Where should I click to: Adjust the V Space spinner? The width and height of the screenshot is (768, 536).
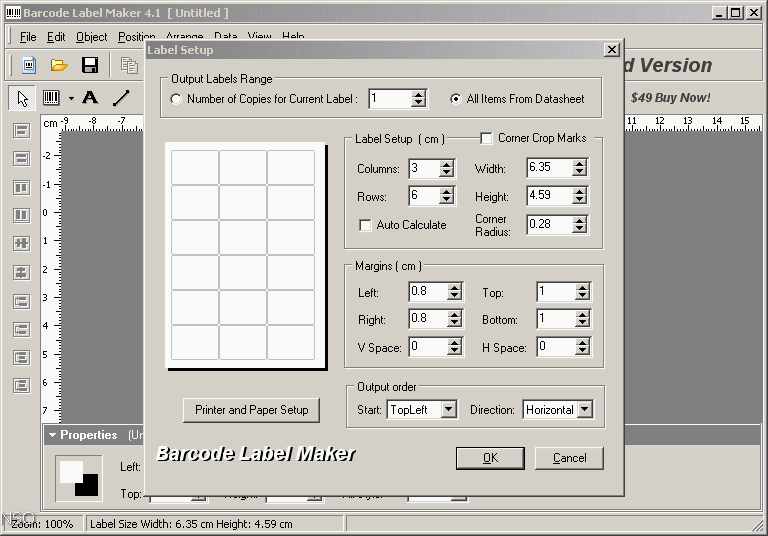[455, 347]
